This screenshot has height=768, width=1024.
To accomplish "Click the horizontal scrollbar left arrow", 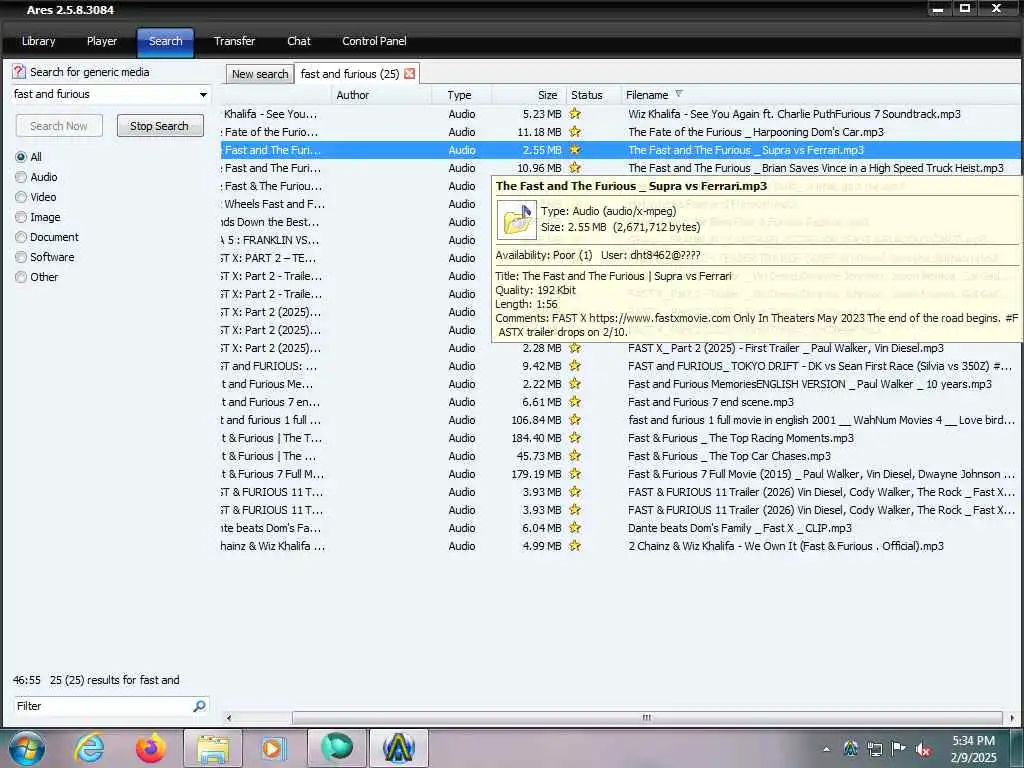I will click(229, 718).
